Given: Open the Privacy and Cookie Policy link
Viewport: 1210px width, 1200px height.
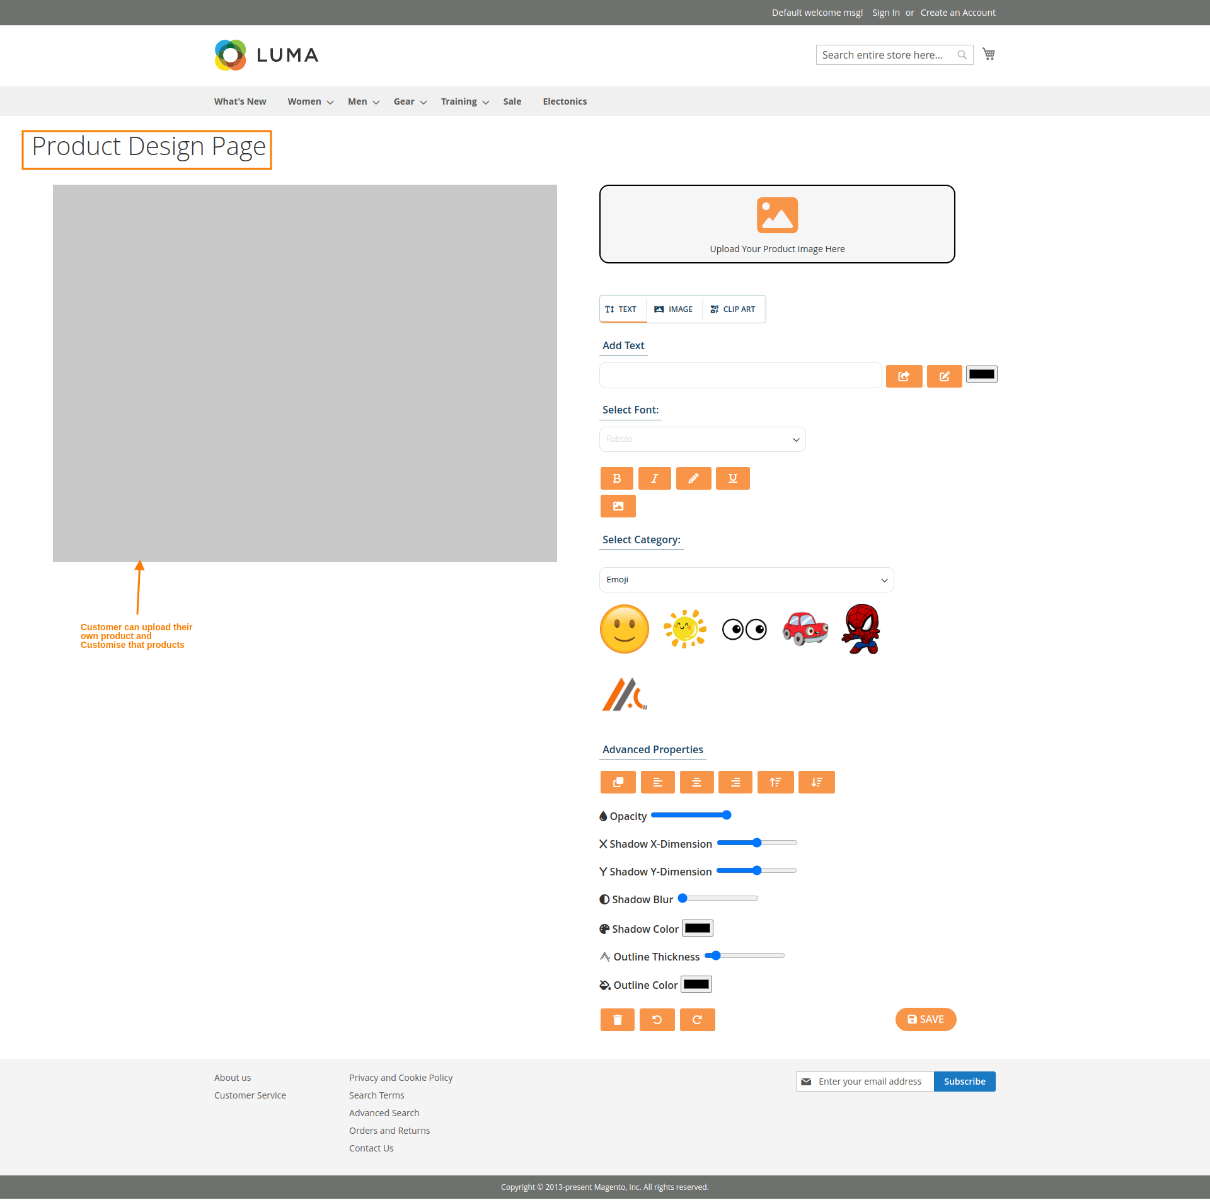Looking at the screenshot, I should (400, 1077).
